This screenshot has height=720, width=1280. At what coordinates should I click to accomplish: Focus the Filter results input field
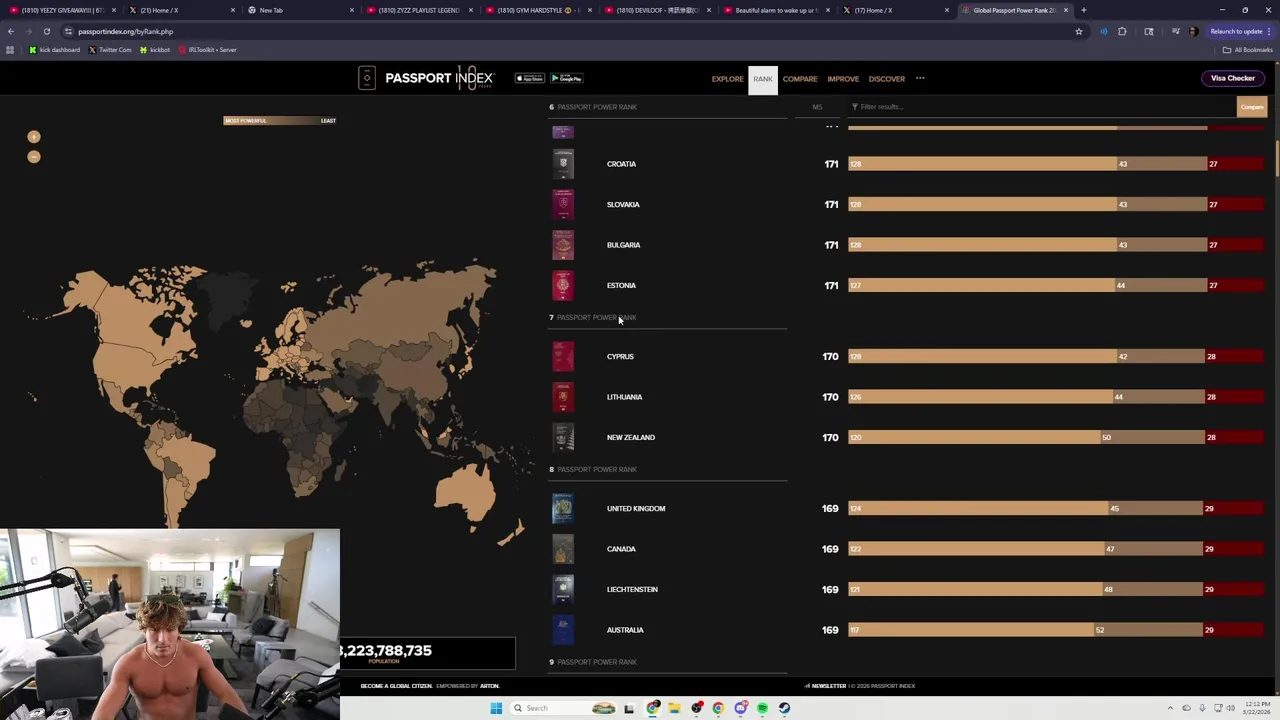[1042, 107]
